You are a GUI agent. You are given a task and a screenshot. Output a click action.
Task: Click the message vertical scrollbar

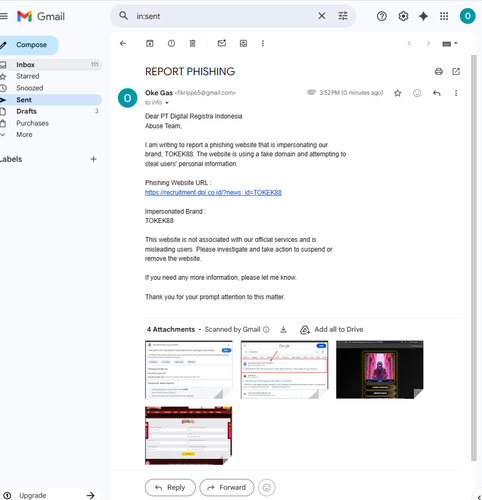[474, 258]
